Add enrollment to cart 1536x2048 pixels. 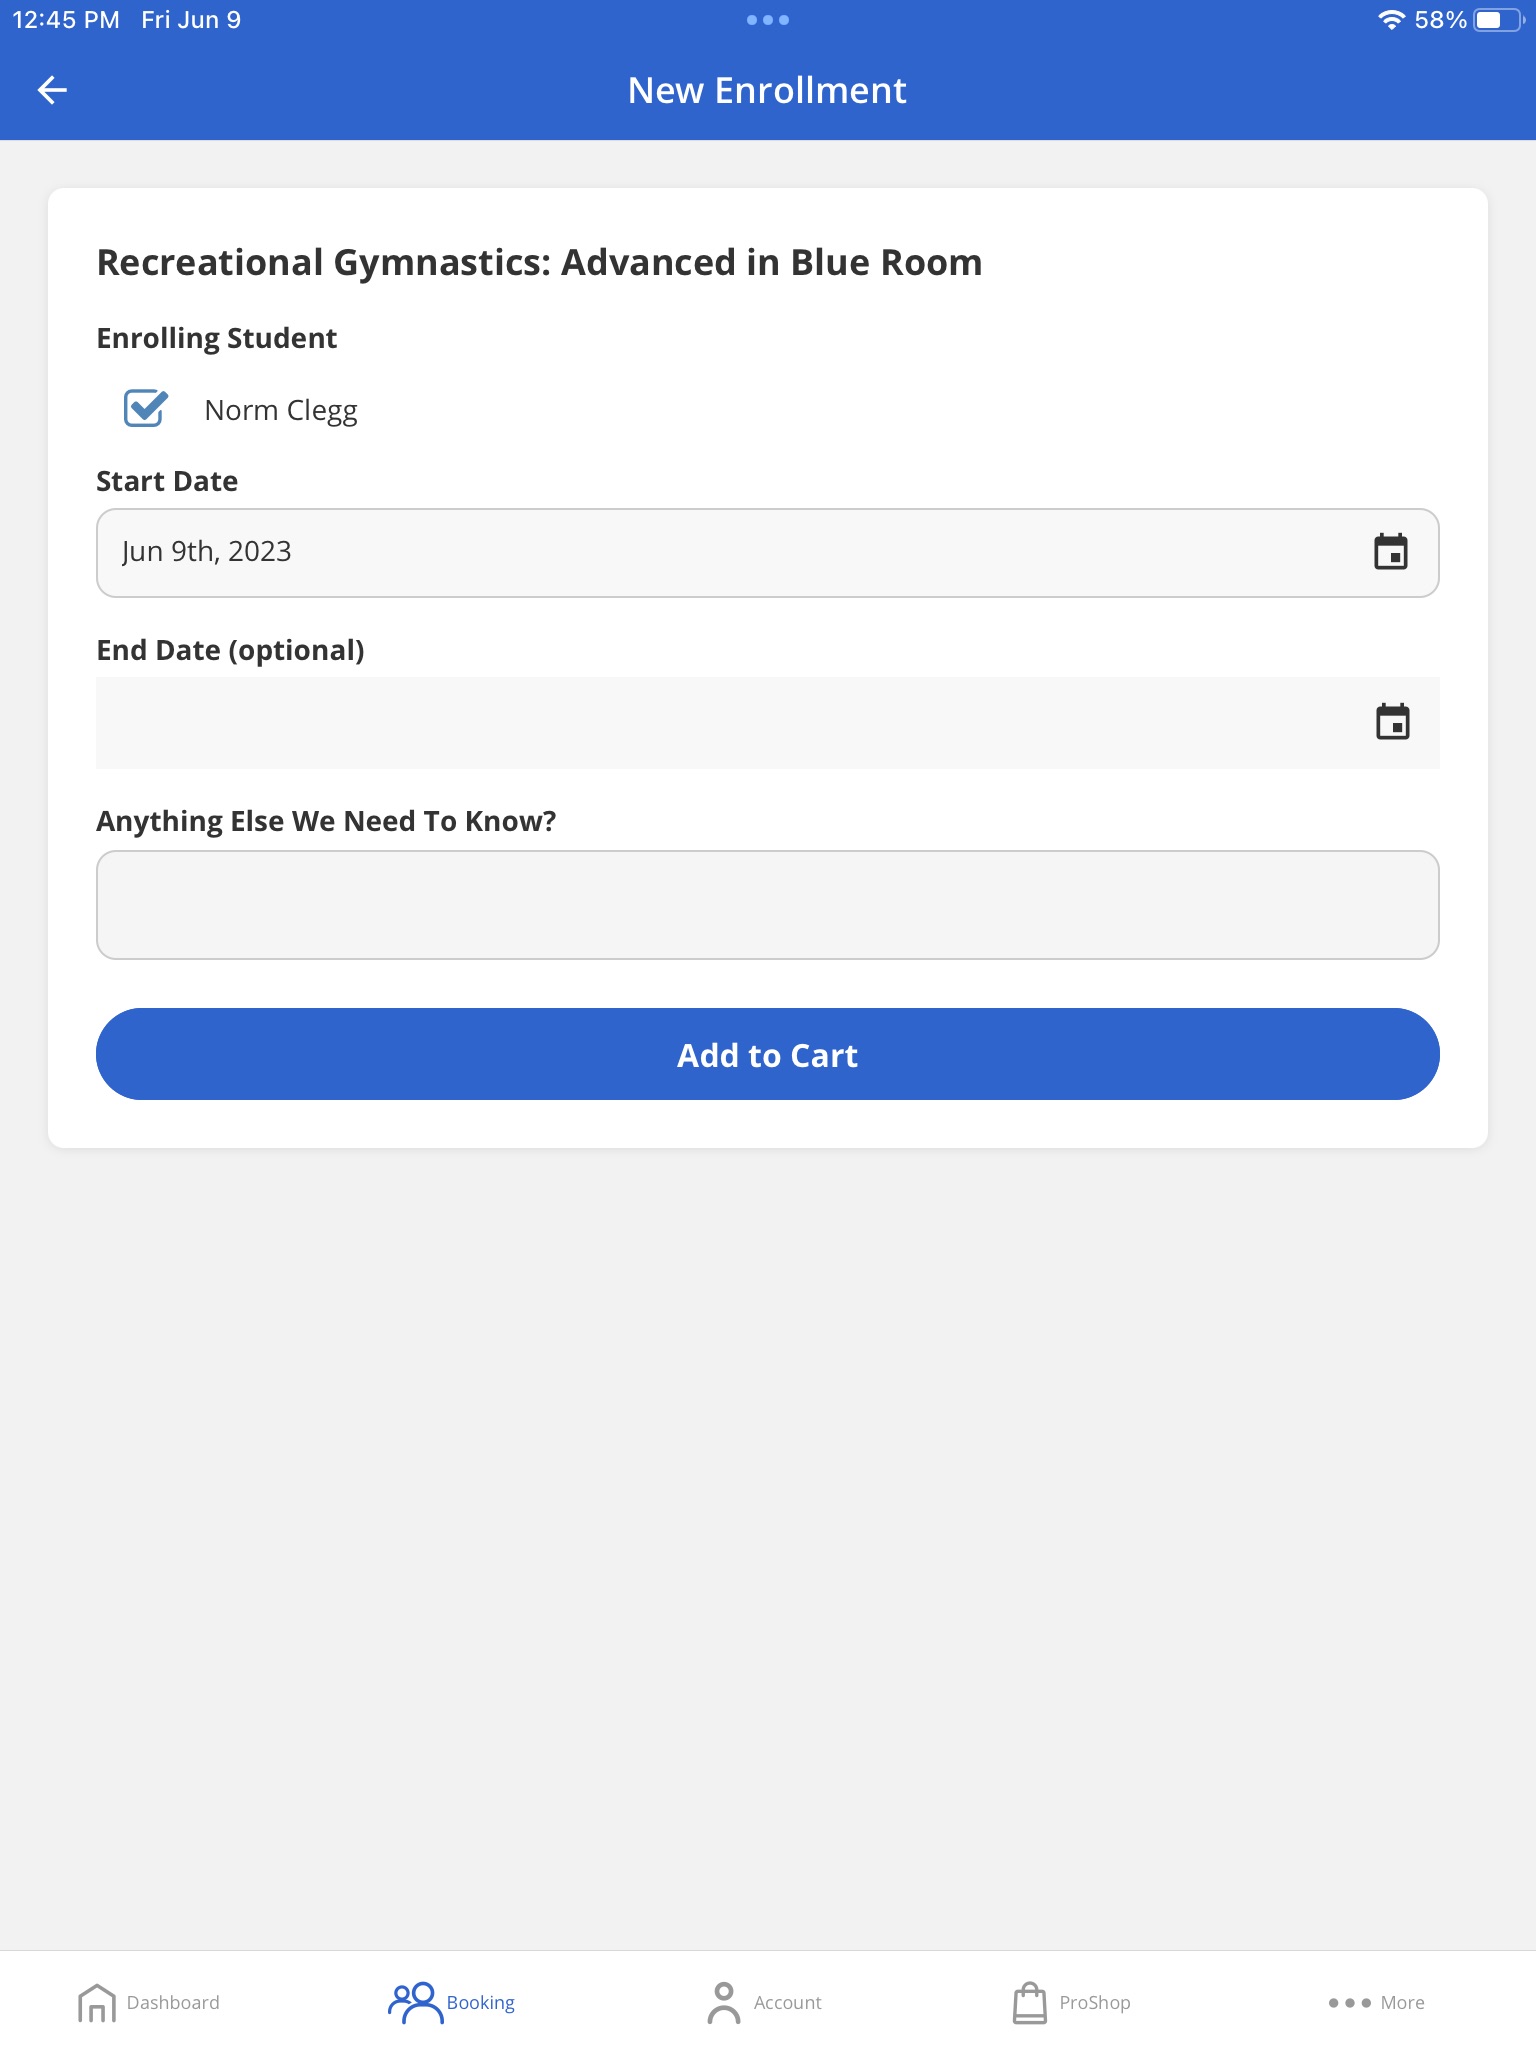pos(768,1054)
